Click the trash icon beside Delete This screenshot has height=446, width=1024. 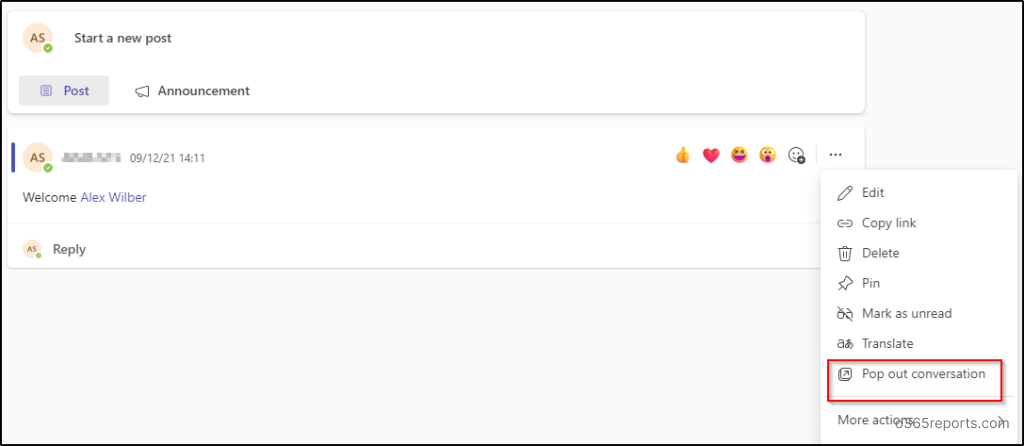[845, 253]
